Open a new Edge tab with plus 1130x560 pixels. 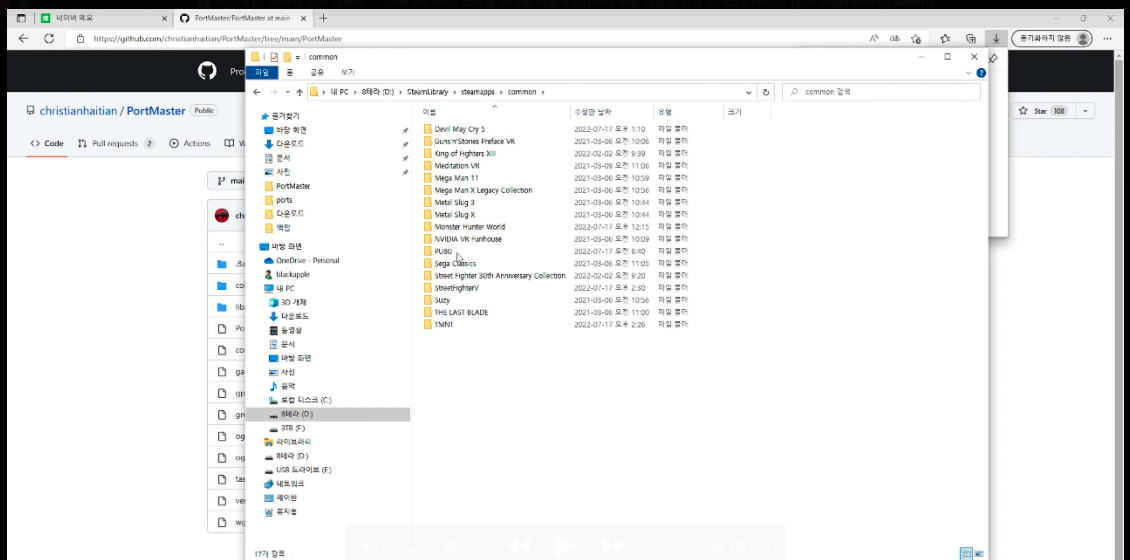[323, 18]
